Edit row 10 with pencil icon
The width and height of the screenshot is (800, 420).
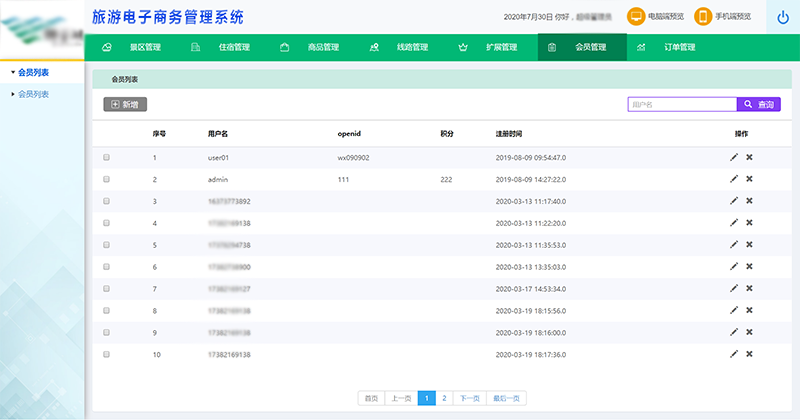click(x=734, y=354)
